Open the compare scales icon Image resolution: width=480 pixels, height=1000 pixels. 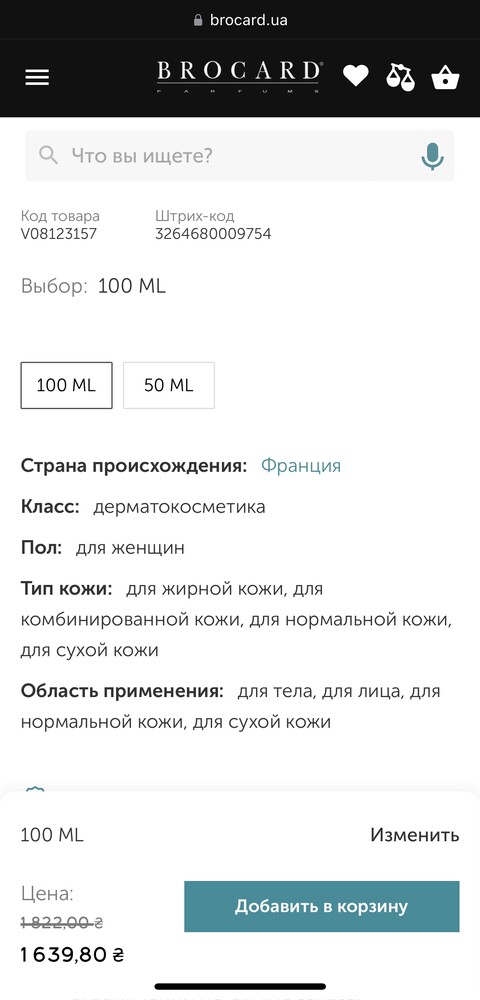click(400, 77)
